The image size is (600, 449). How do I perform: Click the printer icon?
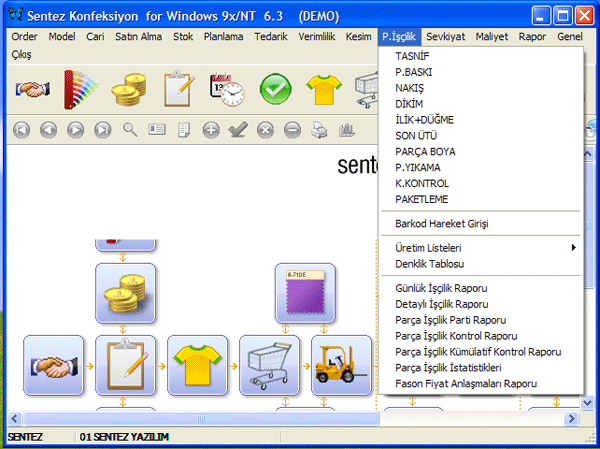point(319,130)
